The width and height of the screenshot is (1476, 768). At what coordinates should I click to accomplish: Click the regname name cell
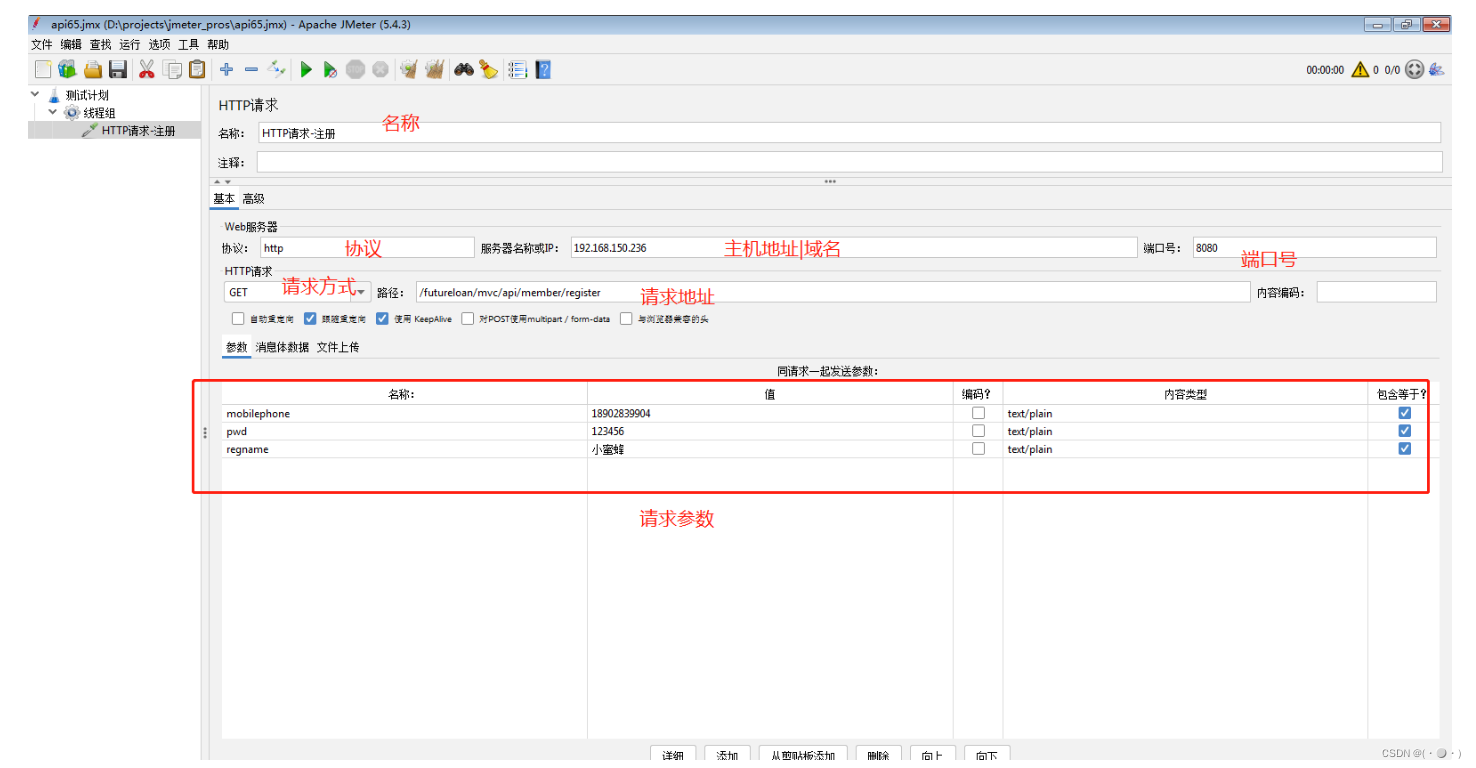pyautogui.click(x=404, y=449)
